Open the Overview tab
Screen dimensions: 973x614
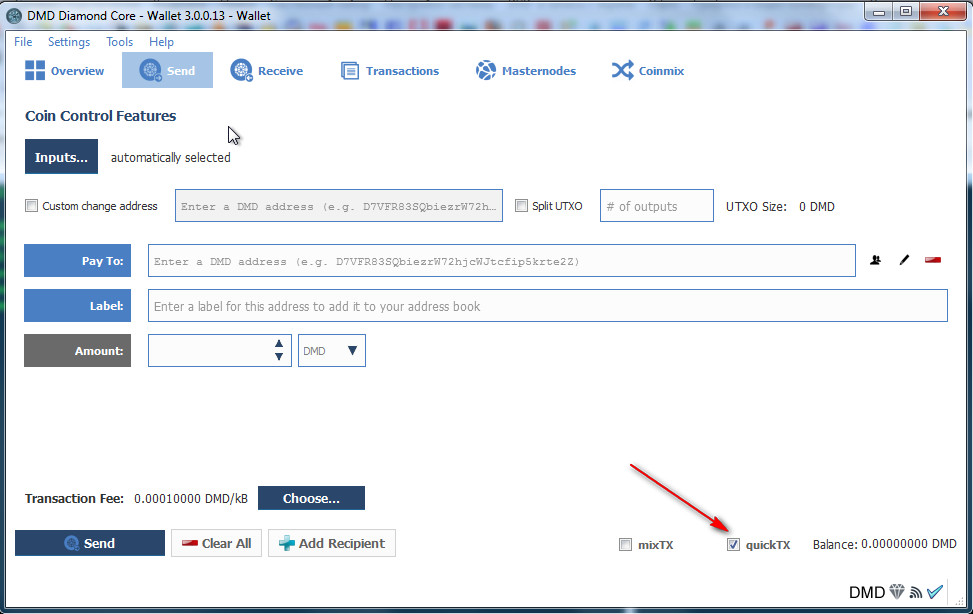tap(65, 71)
